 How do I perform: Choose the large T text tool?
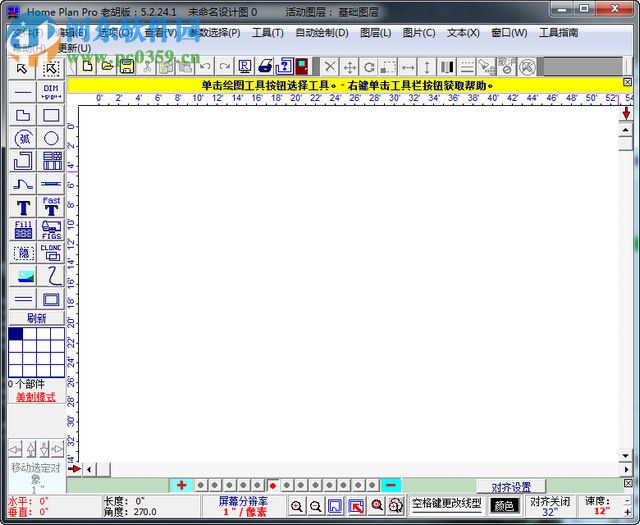(x=22, y=207)
